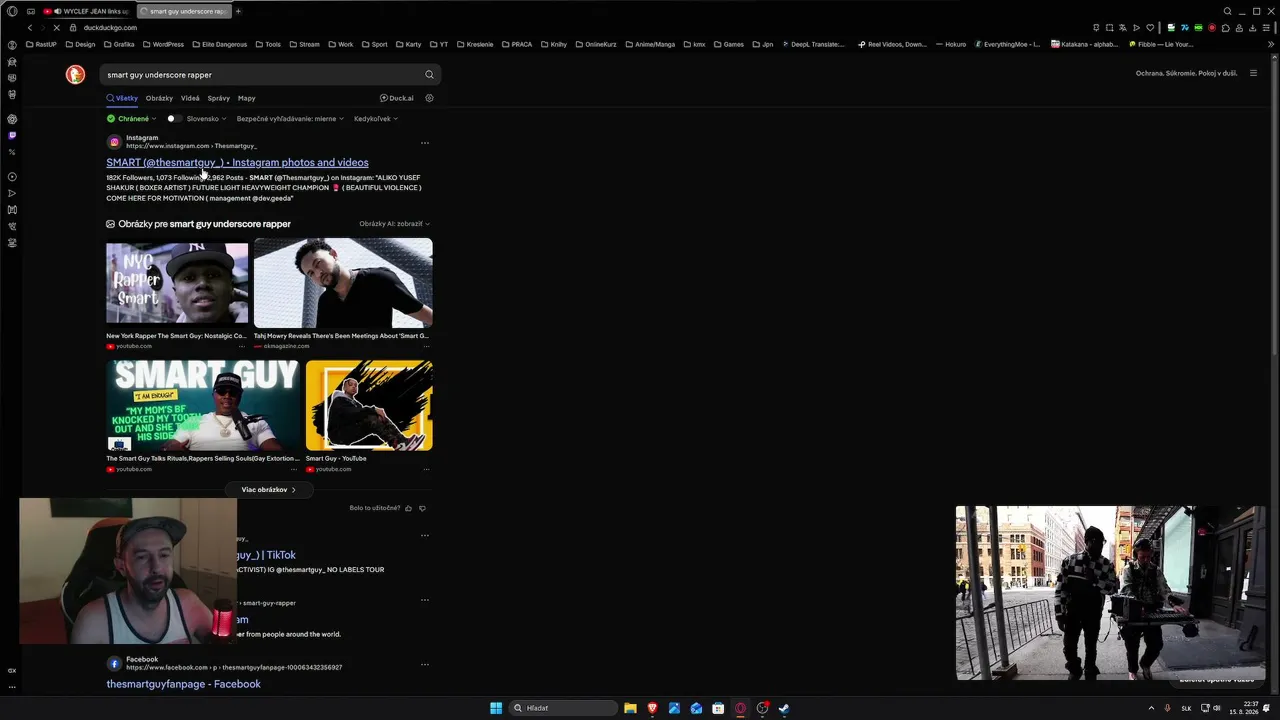Open the Kedykoľvek time filter dropdown
1280x720 pixels.
tap(376, 119)
